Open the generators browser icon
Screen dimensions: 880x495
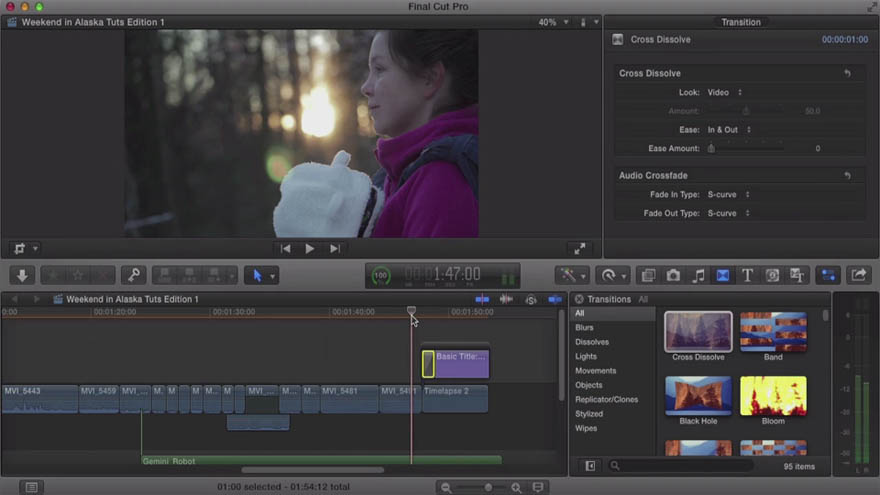click(x=772, y=275)
